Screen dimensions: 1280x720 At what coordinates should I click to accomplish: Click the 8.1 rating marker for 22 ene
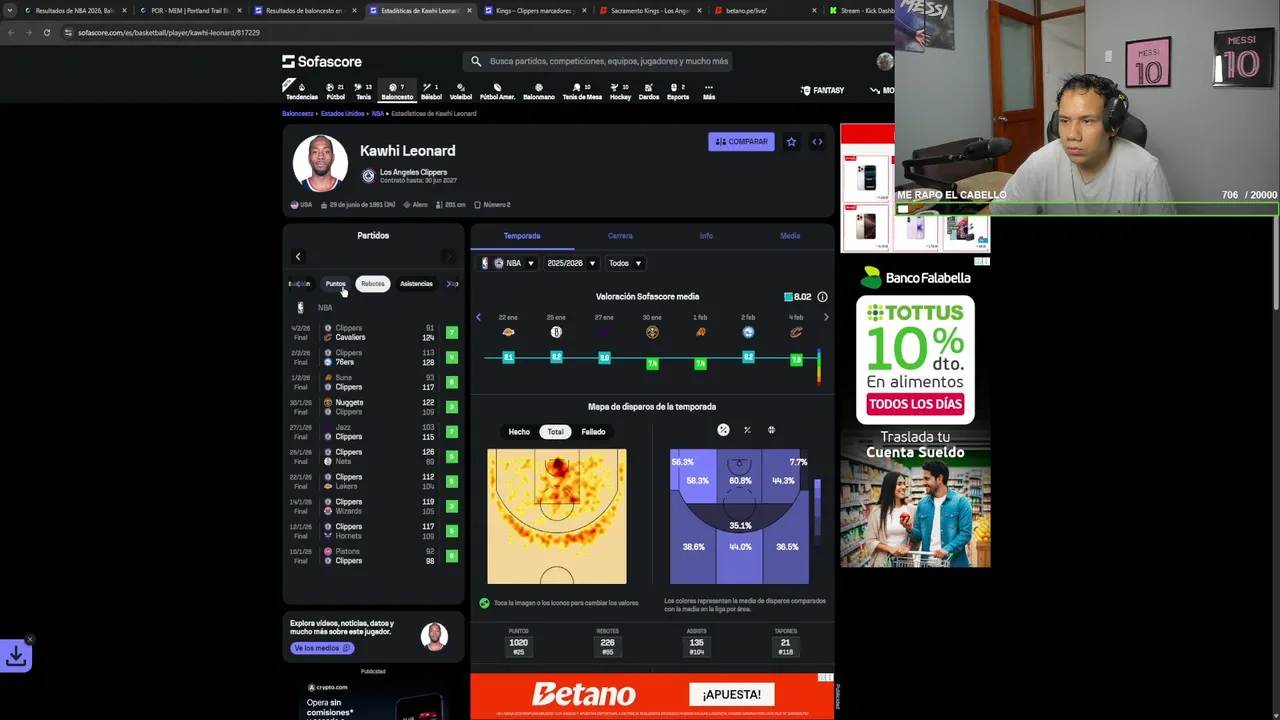508,357
